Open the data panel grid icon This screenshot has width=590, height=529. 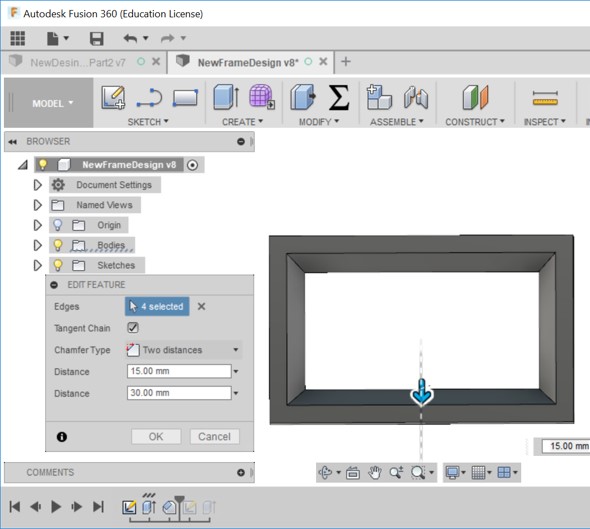click(18, 38)
